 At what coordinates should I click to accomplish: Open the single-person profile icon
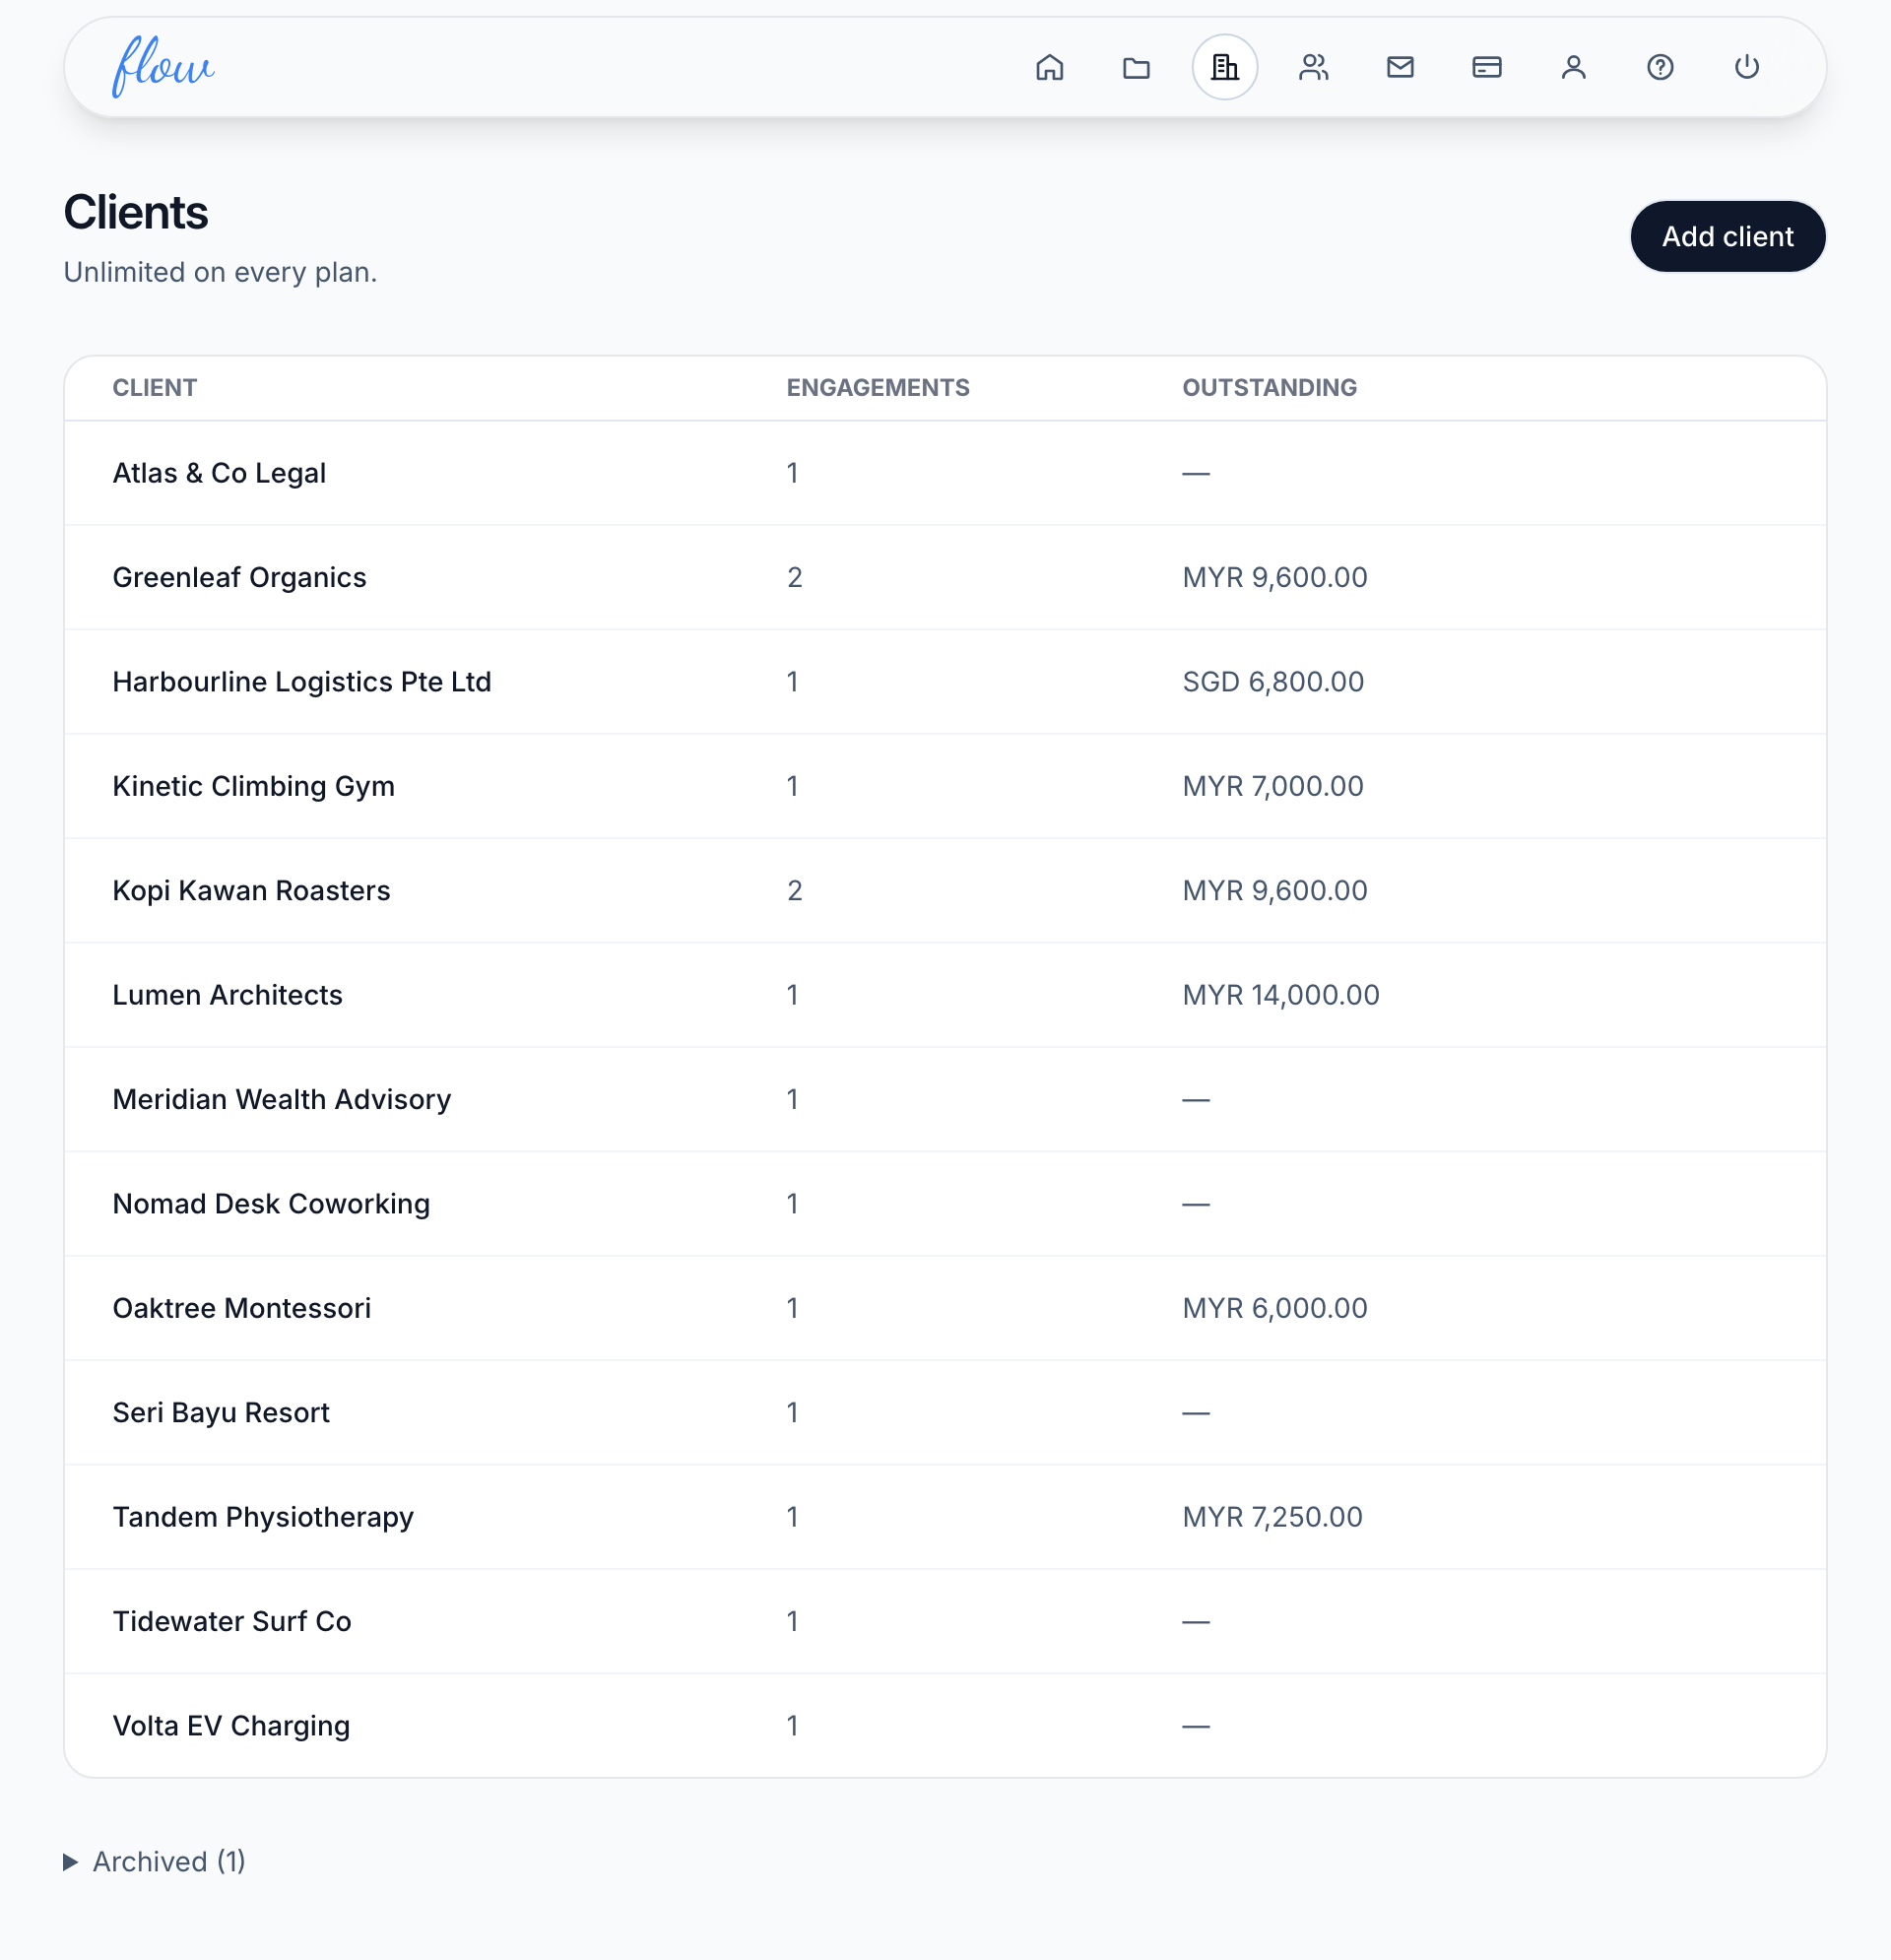pyautogui.click(x=1574, y=67)
